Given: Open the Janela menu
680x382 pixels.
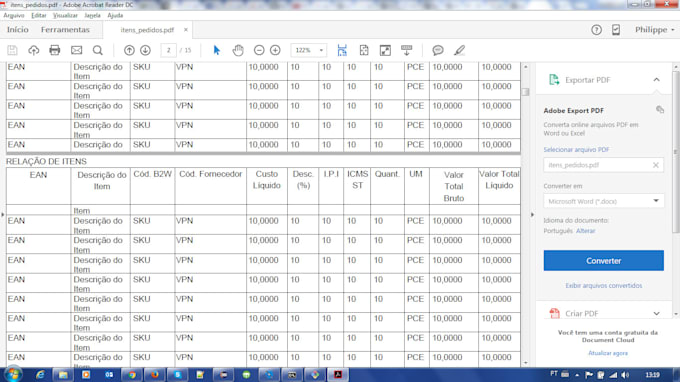Looking at the screenshot, I should click(92, 16).
